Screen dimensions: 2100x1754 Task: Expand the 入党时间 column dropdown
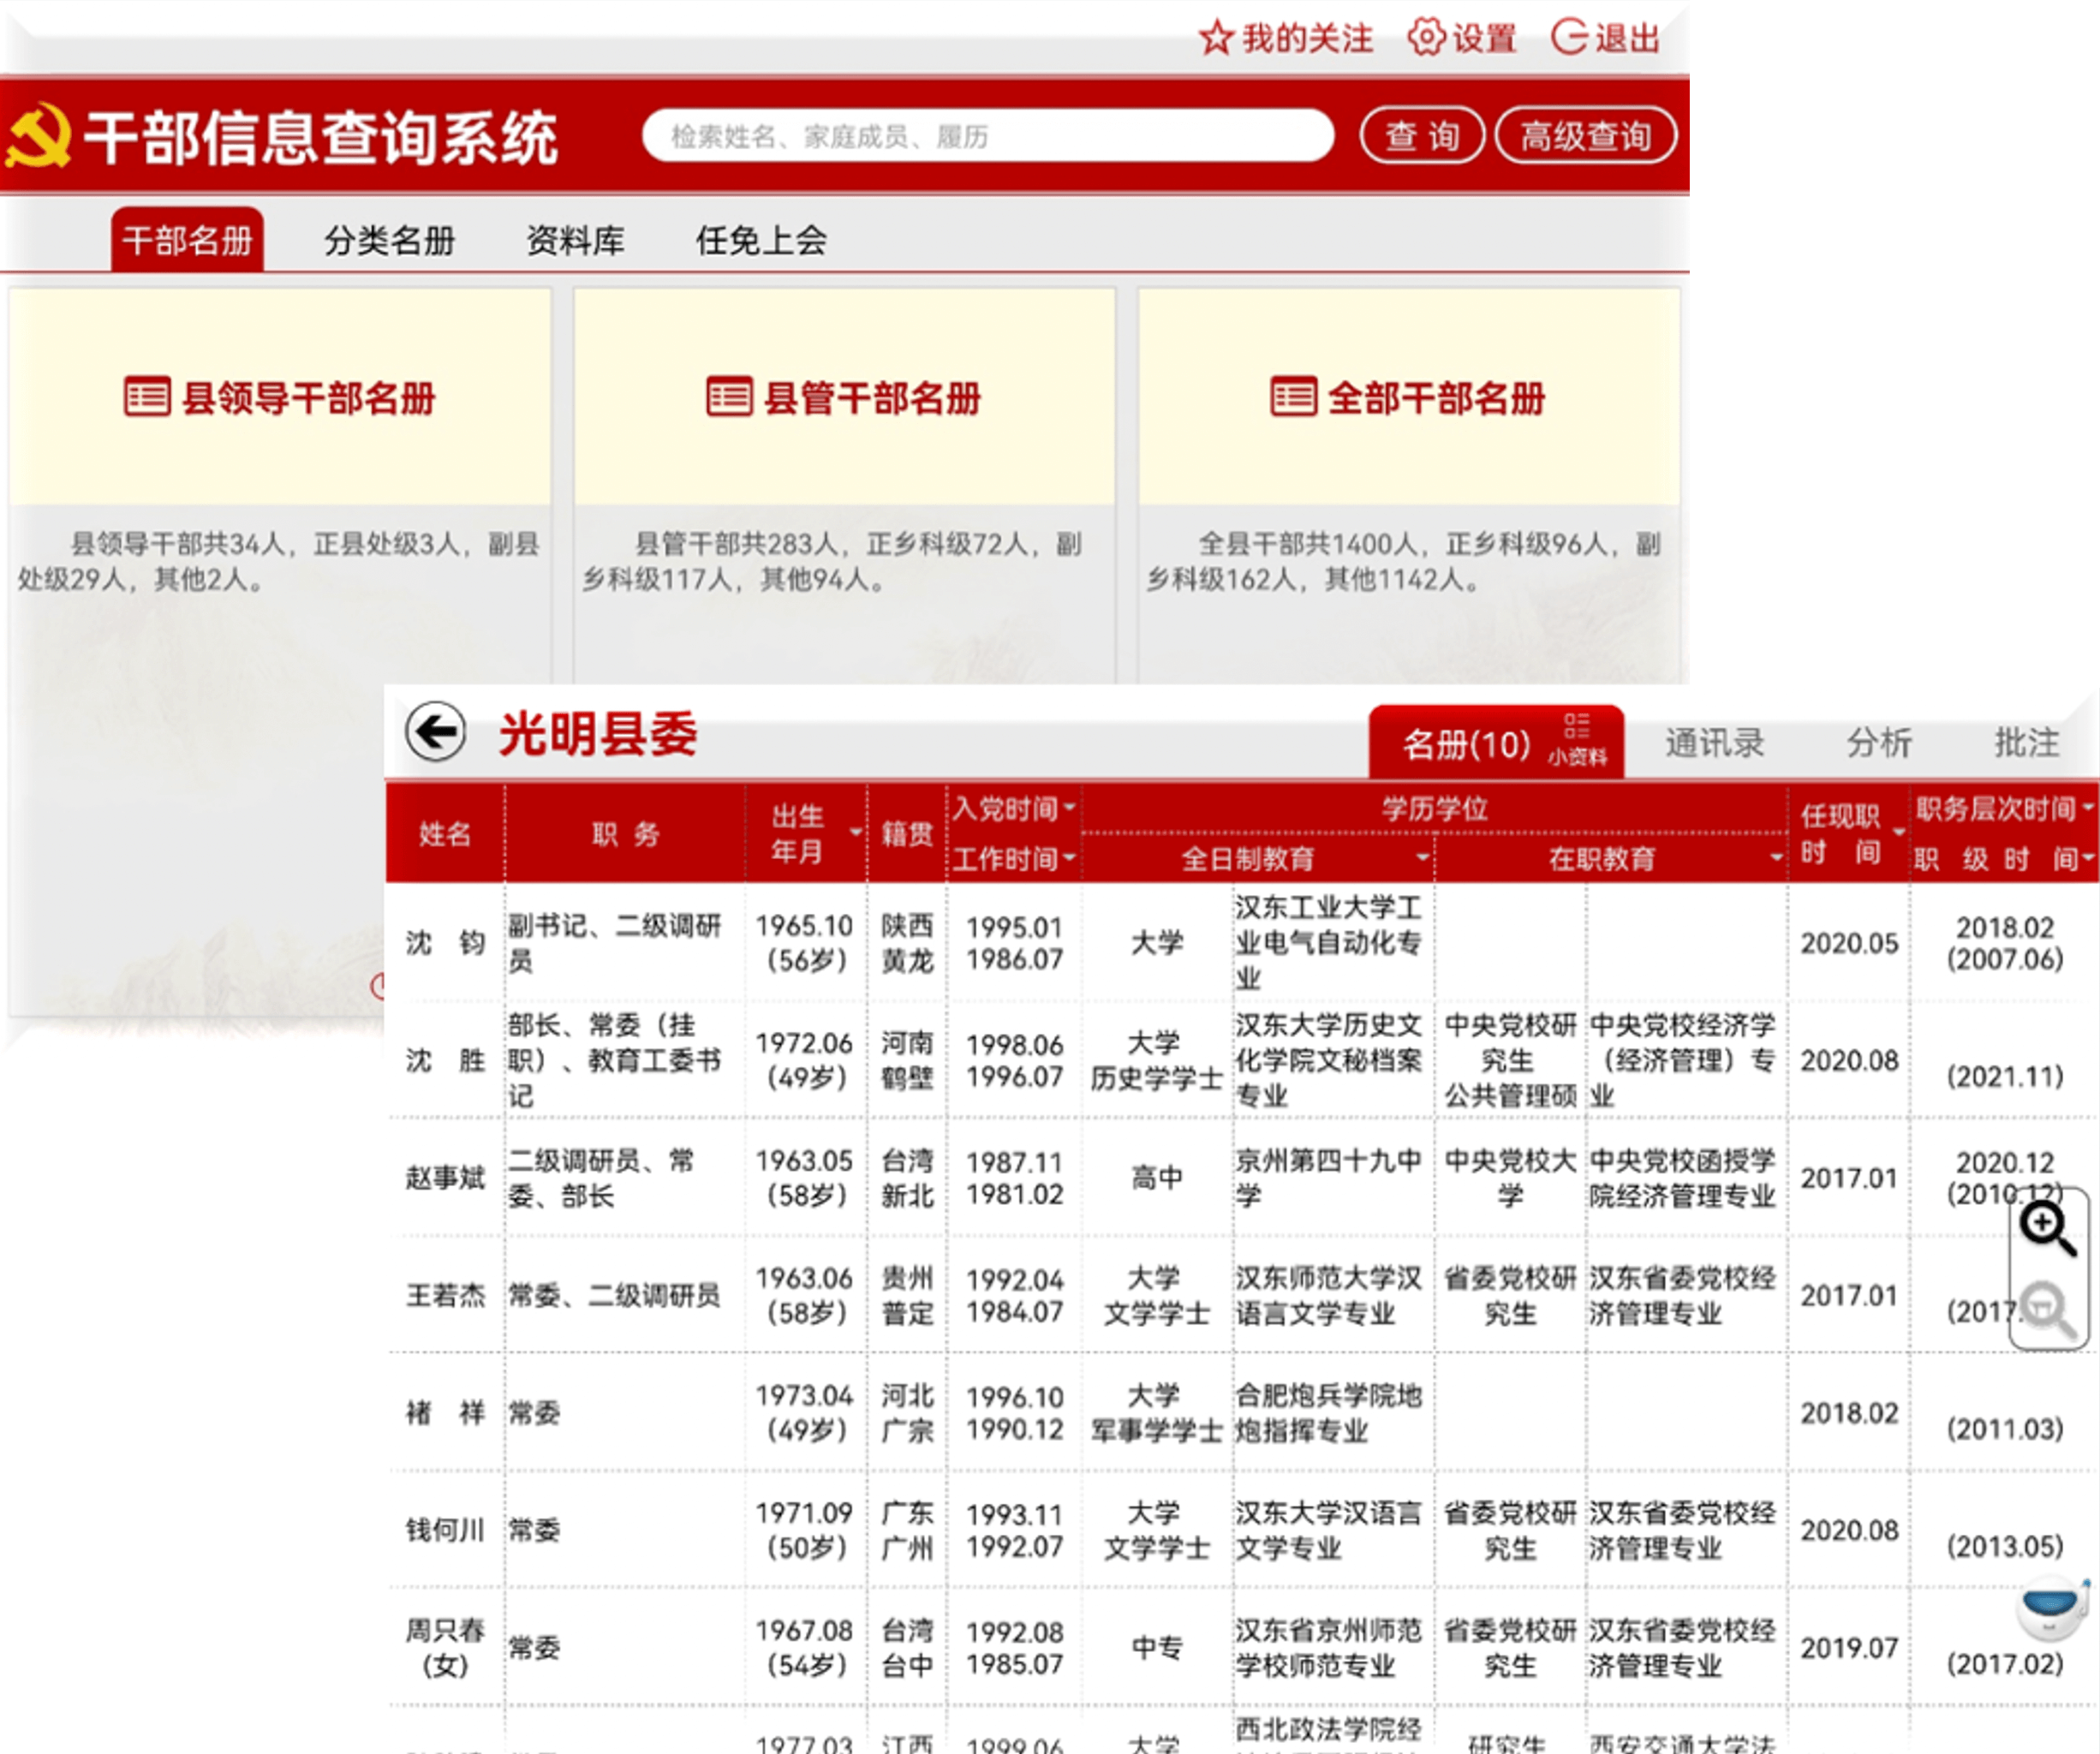coord(1069,808)
